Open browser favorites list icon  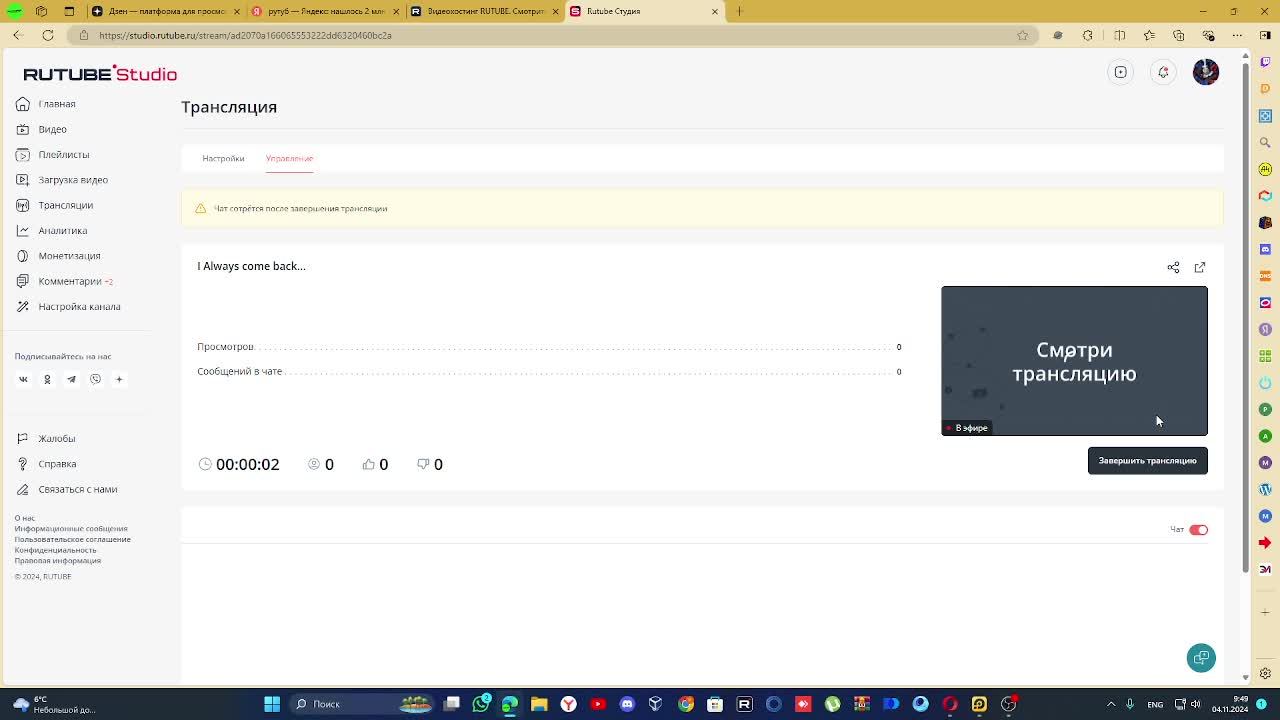(1149, 35)
